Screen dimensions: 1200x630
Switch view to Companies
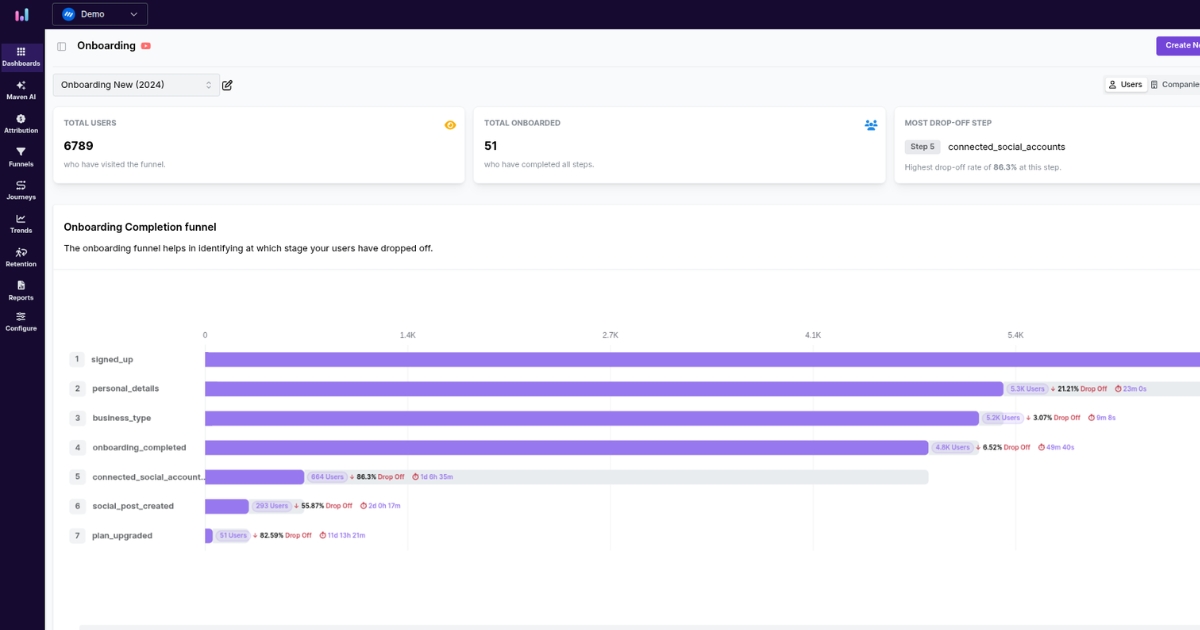[x=1175, y=85]
